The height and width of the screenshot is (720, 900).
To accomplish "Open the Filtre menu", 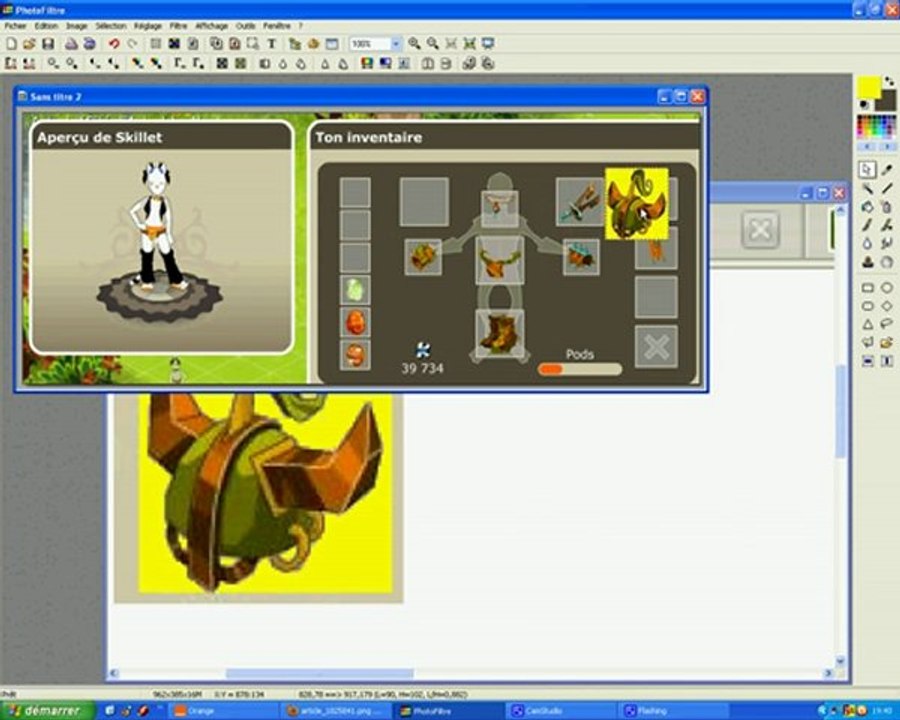I will coord(178,26).
